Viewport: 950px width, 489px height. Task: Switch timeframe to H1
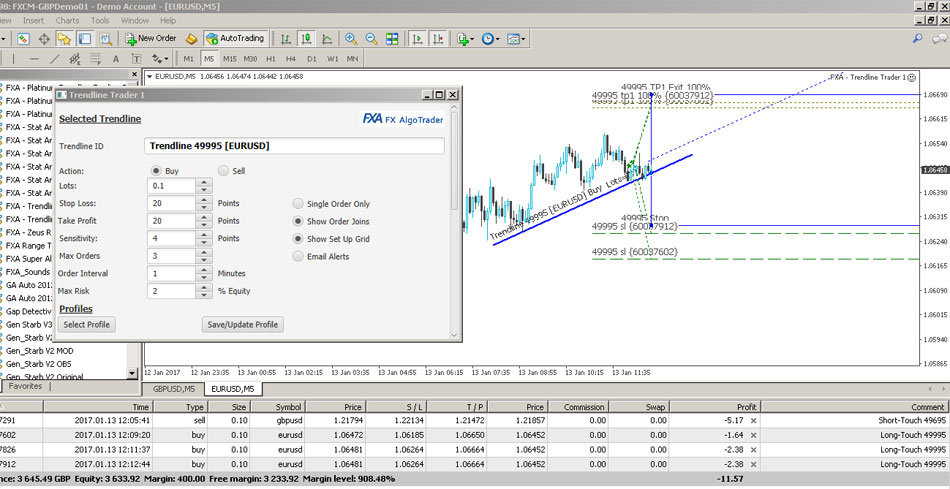tap(271, 59)
